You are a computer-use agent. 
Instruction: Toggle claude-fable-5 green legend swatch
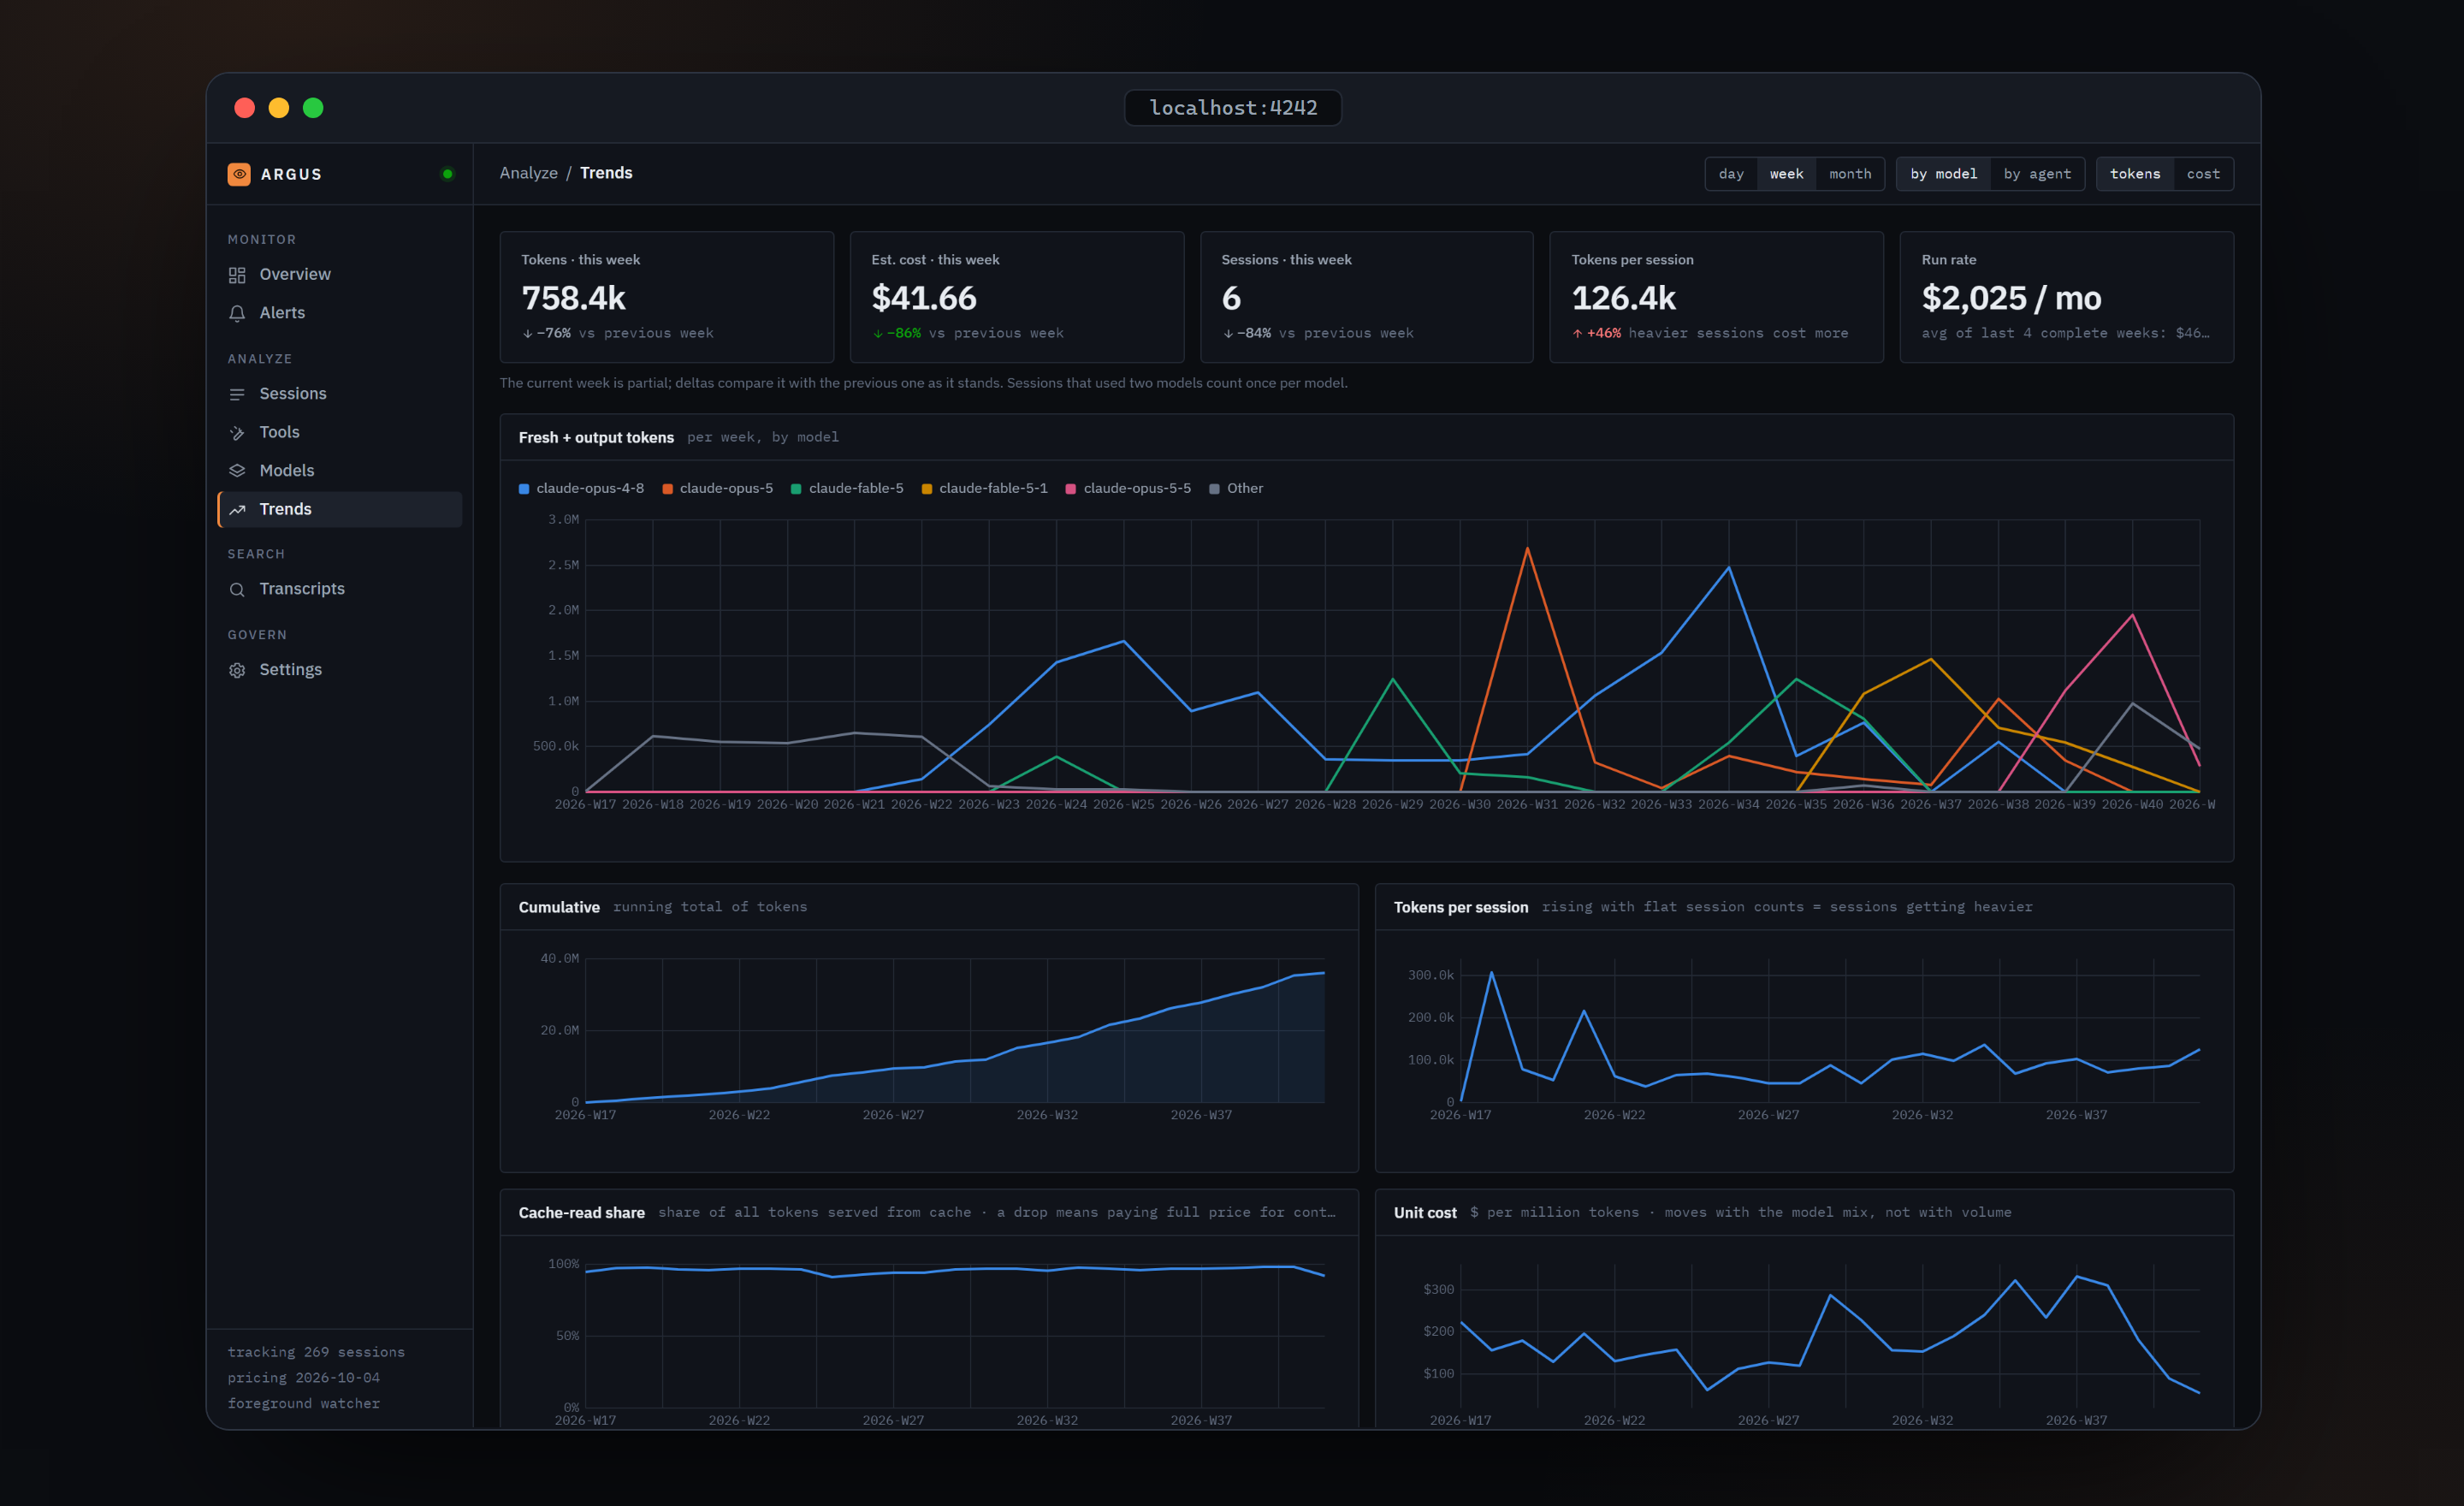click(x=796, y=489)
